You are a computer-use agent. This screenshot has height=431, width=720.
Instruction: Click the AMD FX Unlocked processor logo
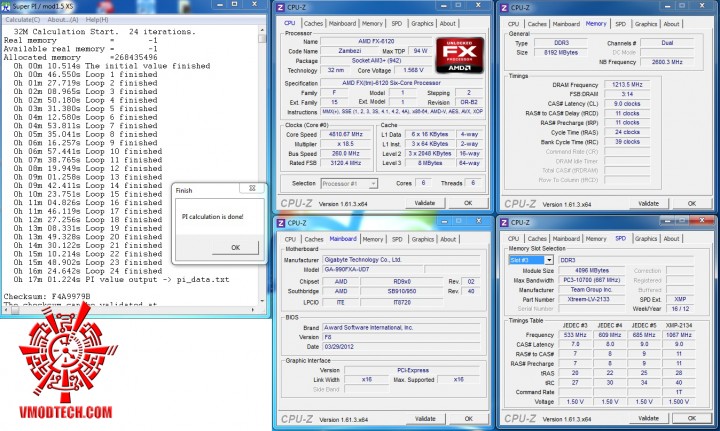point(460,56)
